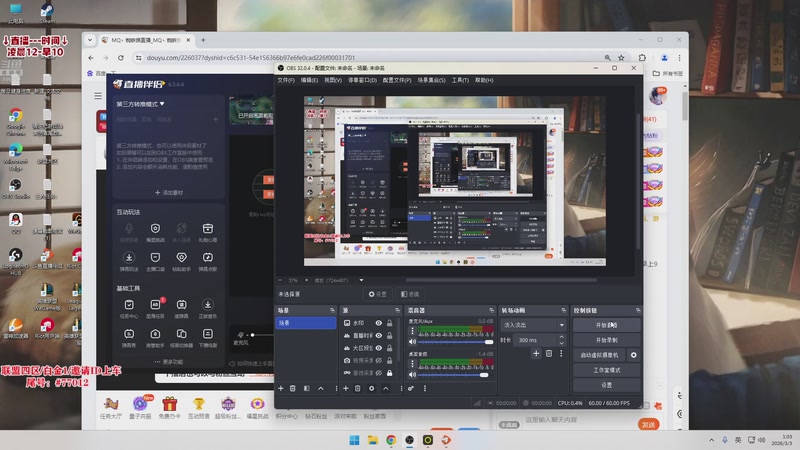Open the 淡入淡出 transition dropdown

tap(533, 325)
